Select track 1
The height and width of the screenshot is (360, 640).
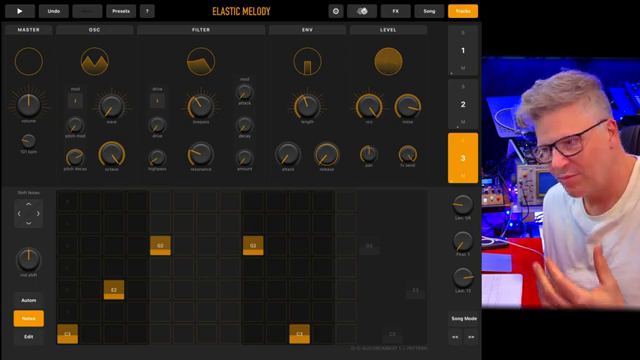(463, 51)
